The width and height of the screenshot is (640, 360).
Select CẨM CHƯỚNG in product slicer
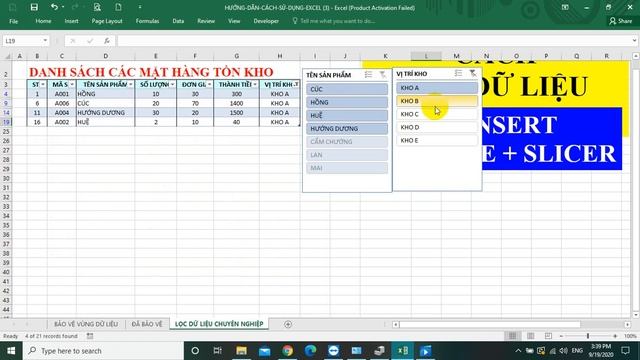[347, 141]
